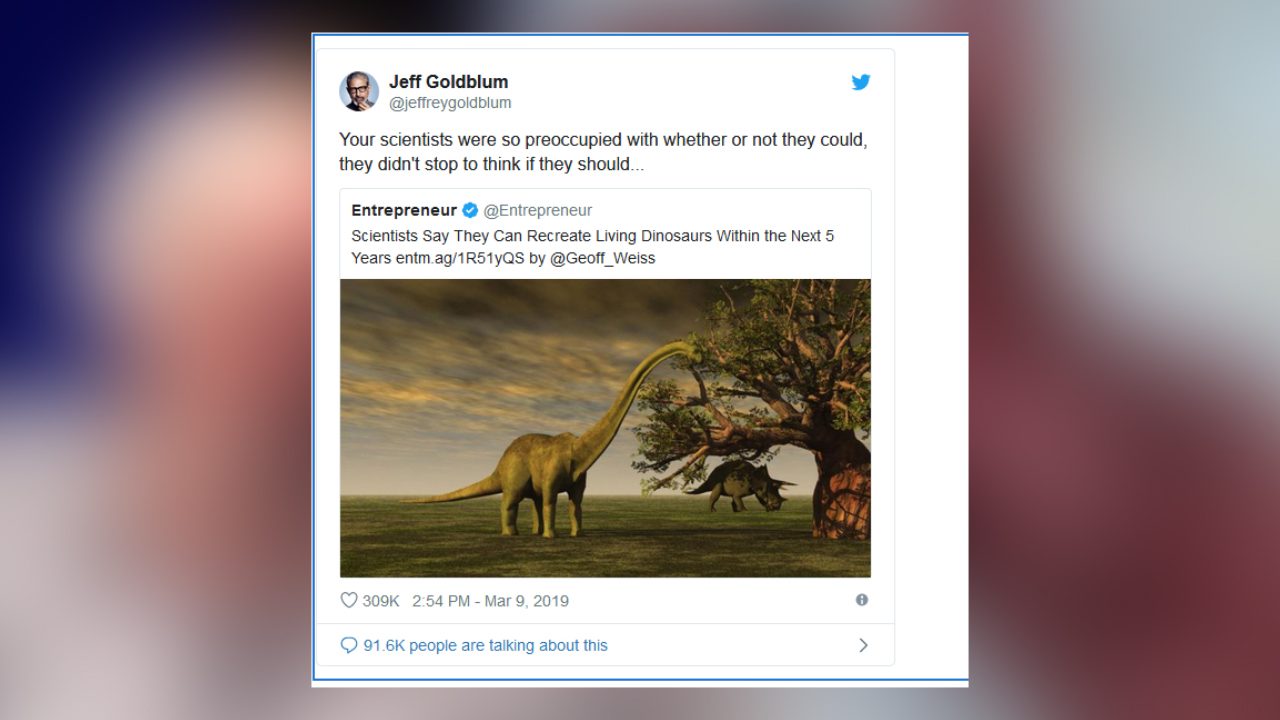1280x720 pixels.
Task: Click Entrepreneur's verified badge icon
Action: (470, 210)
